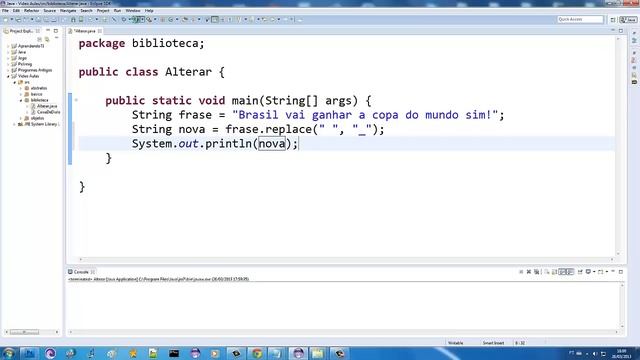Toggle console Scroll Lock
Viewport: 640px width, 360px height.
554,272
